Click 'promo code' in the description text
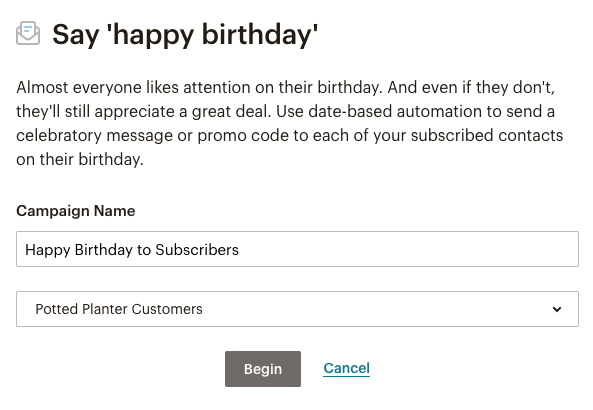Viewport: 593px width, 410px height. pos(222,136)
